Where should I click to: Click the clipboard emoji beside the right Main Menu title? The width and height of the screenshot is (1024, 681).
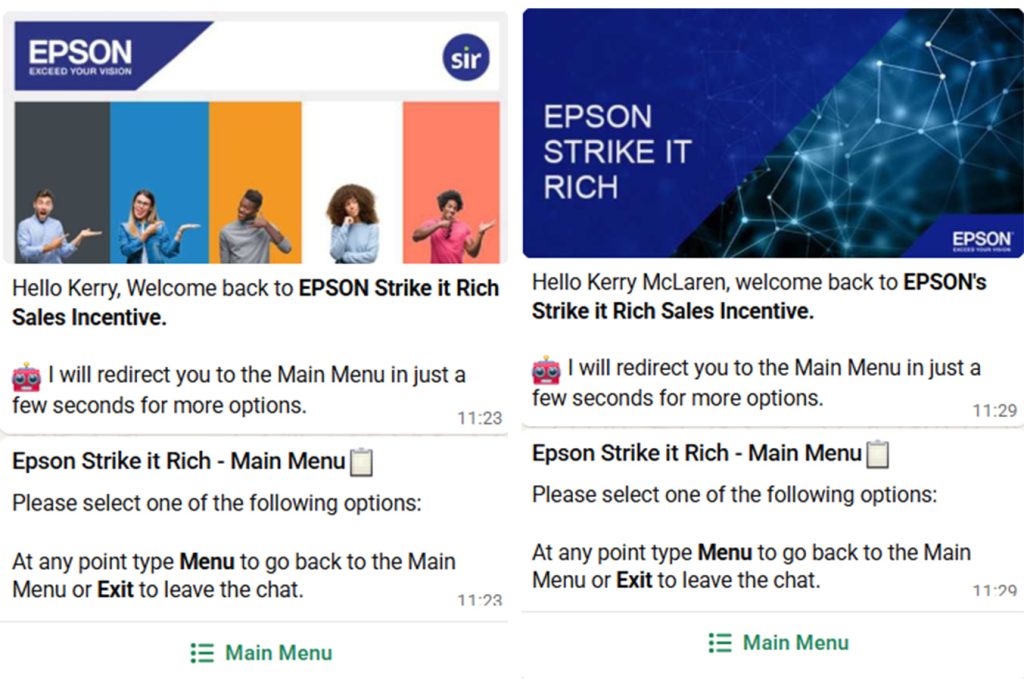coord(877,454)
